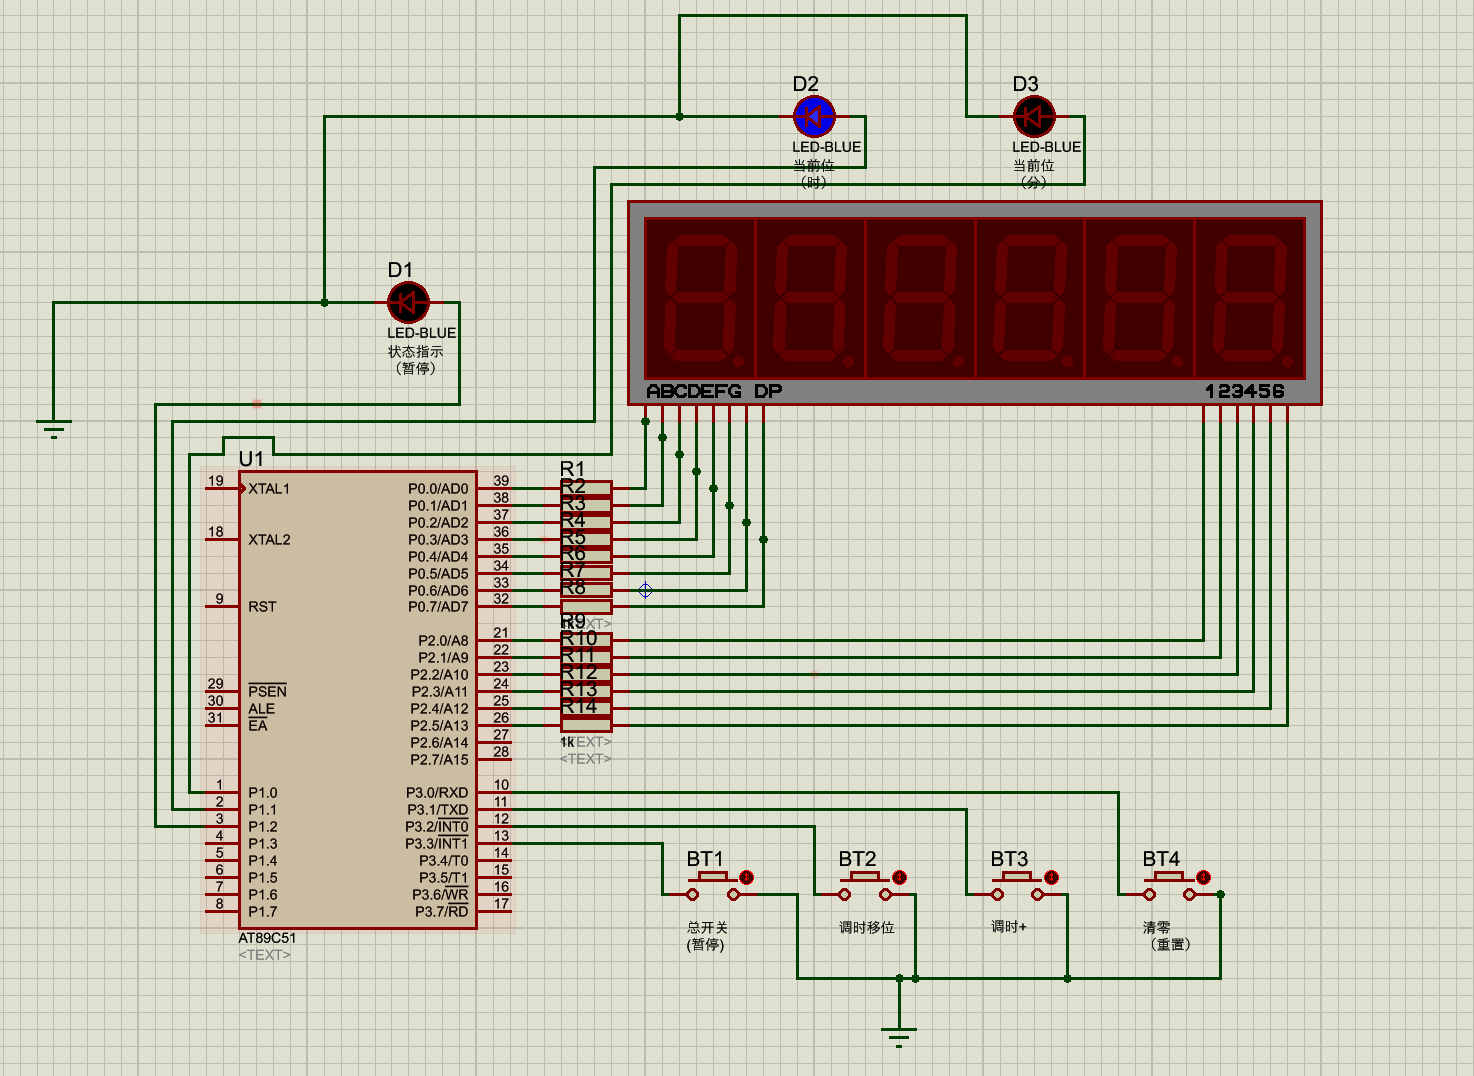This screenshot has width=1474, height=1076.
Task: Toggle the BT1 master switch pushbutton
Action: click(713, 886)
